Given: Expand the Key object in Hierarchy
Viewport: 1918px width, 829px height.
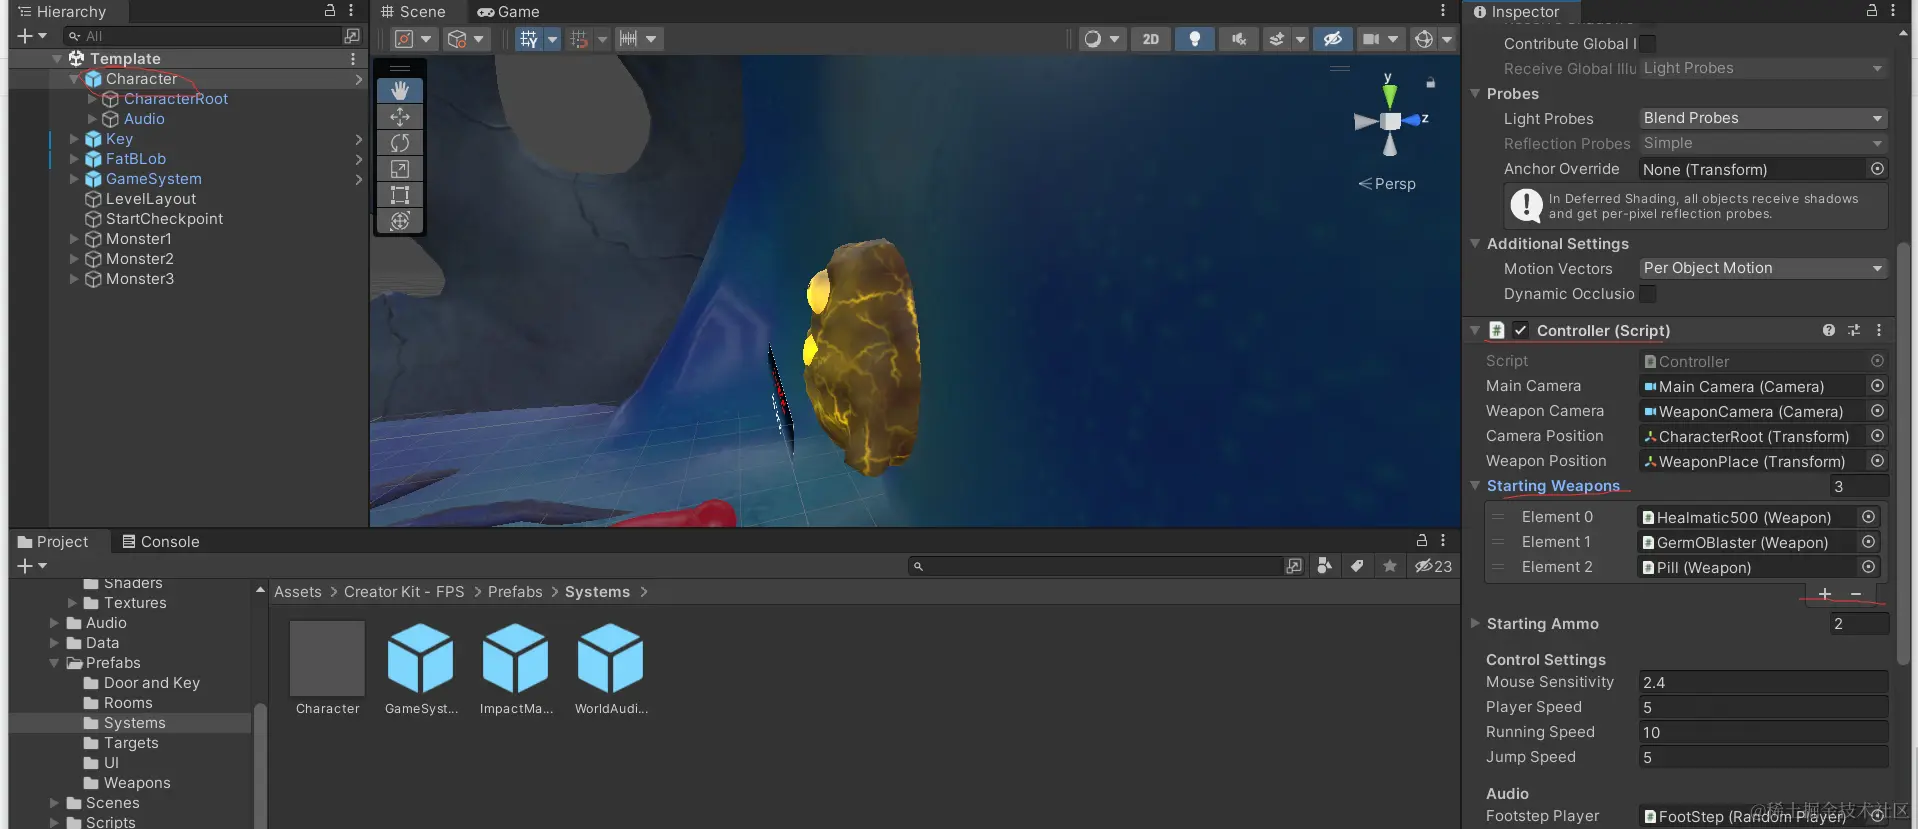Looking at the screenshot, I should pyautogui.click(x=74, y=139).
